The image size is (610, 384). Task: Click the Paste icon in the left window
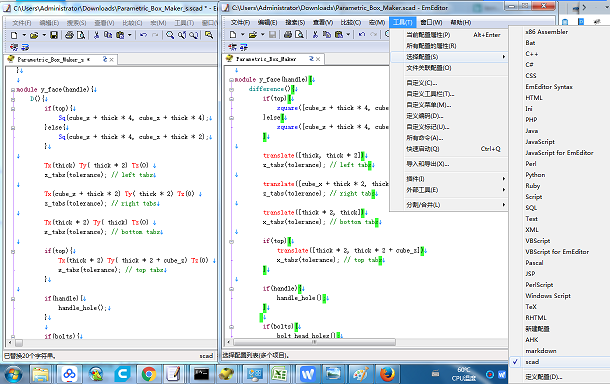120,35
